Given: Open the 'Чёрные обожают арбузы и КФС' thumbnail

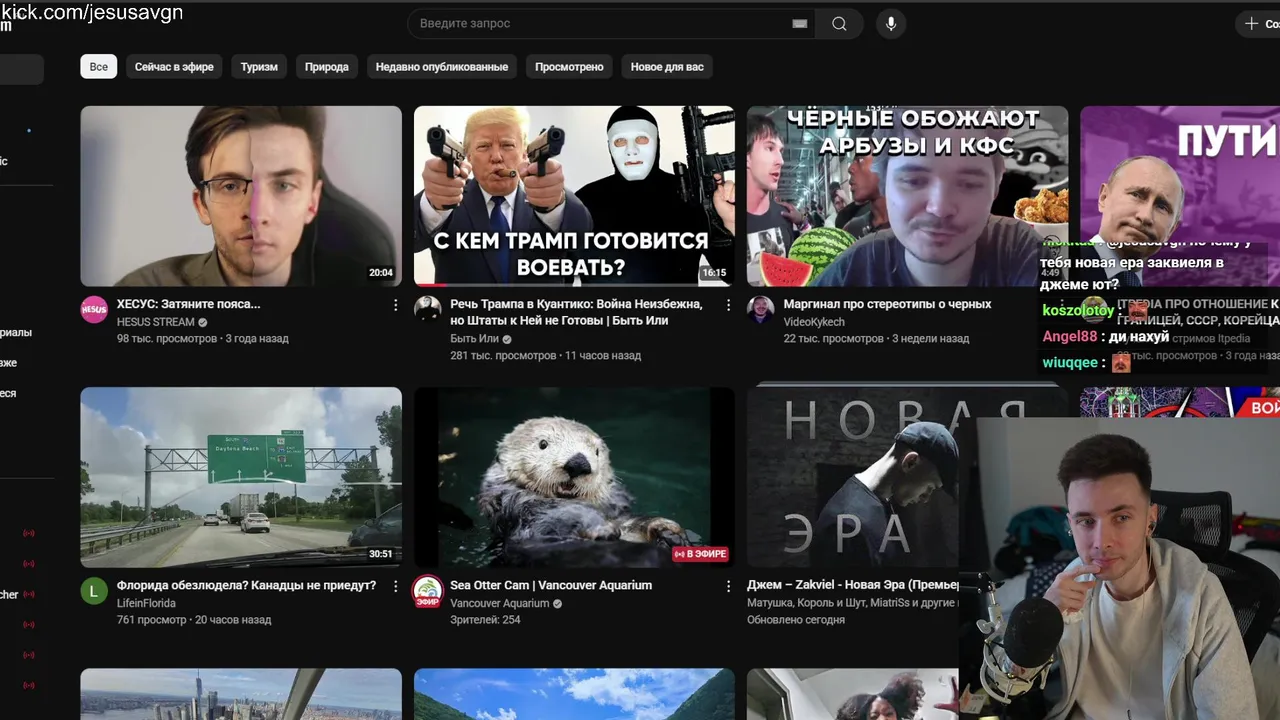Looking at the screenshot, I should (907, 196).
